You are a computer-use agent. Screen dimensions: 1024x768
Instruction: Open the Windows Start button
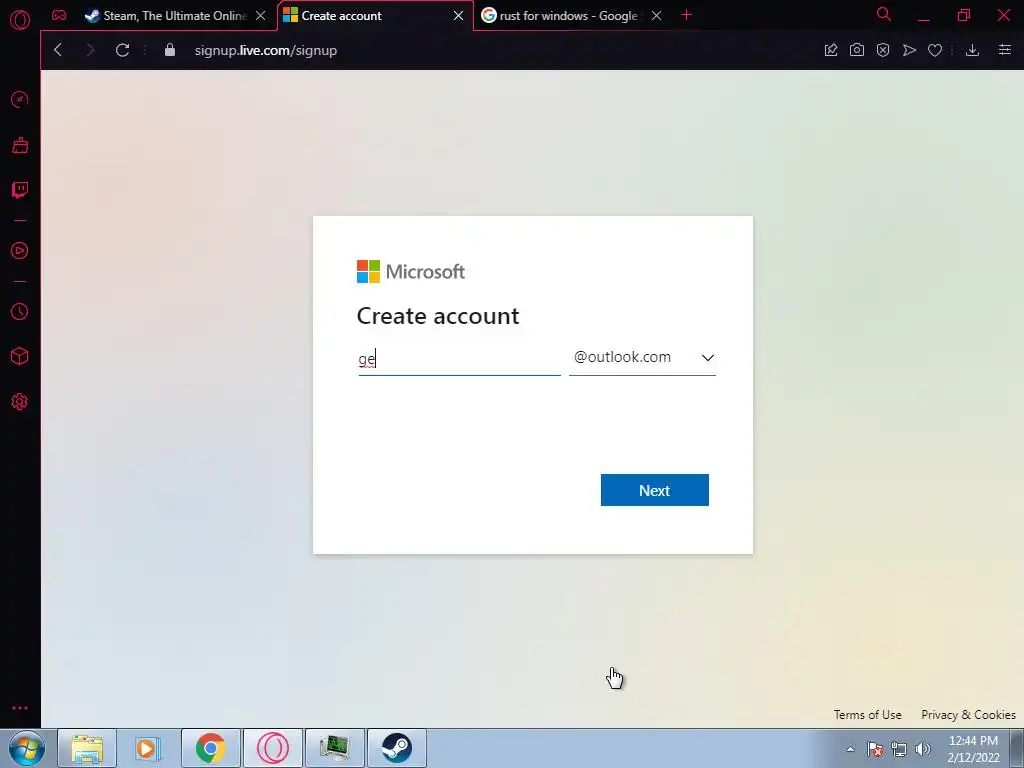coord(25,748)
